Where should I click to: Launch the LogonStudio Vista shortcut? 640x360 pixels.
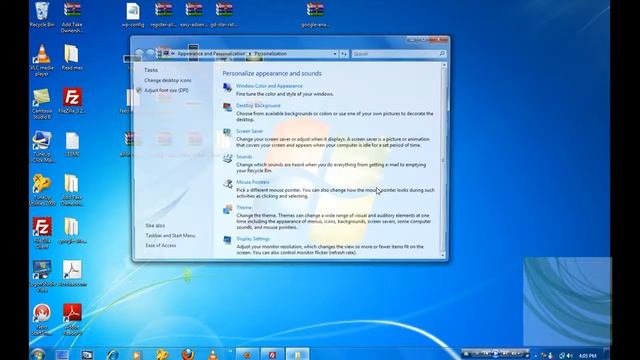point(42,276)
